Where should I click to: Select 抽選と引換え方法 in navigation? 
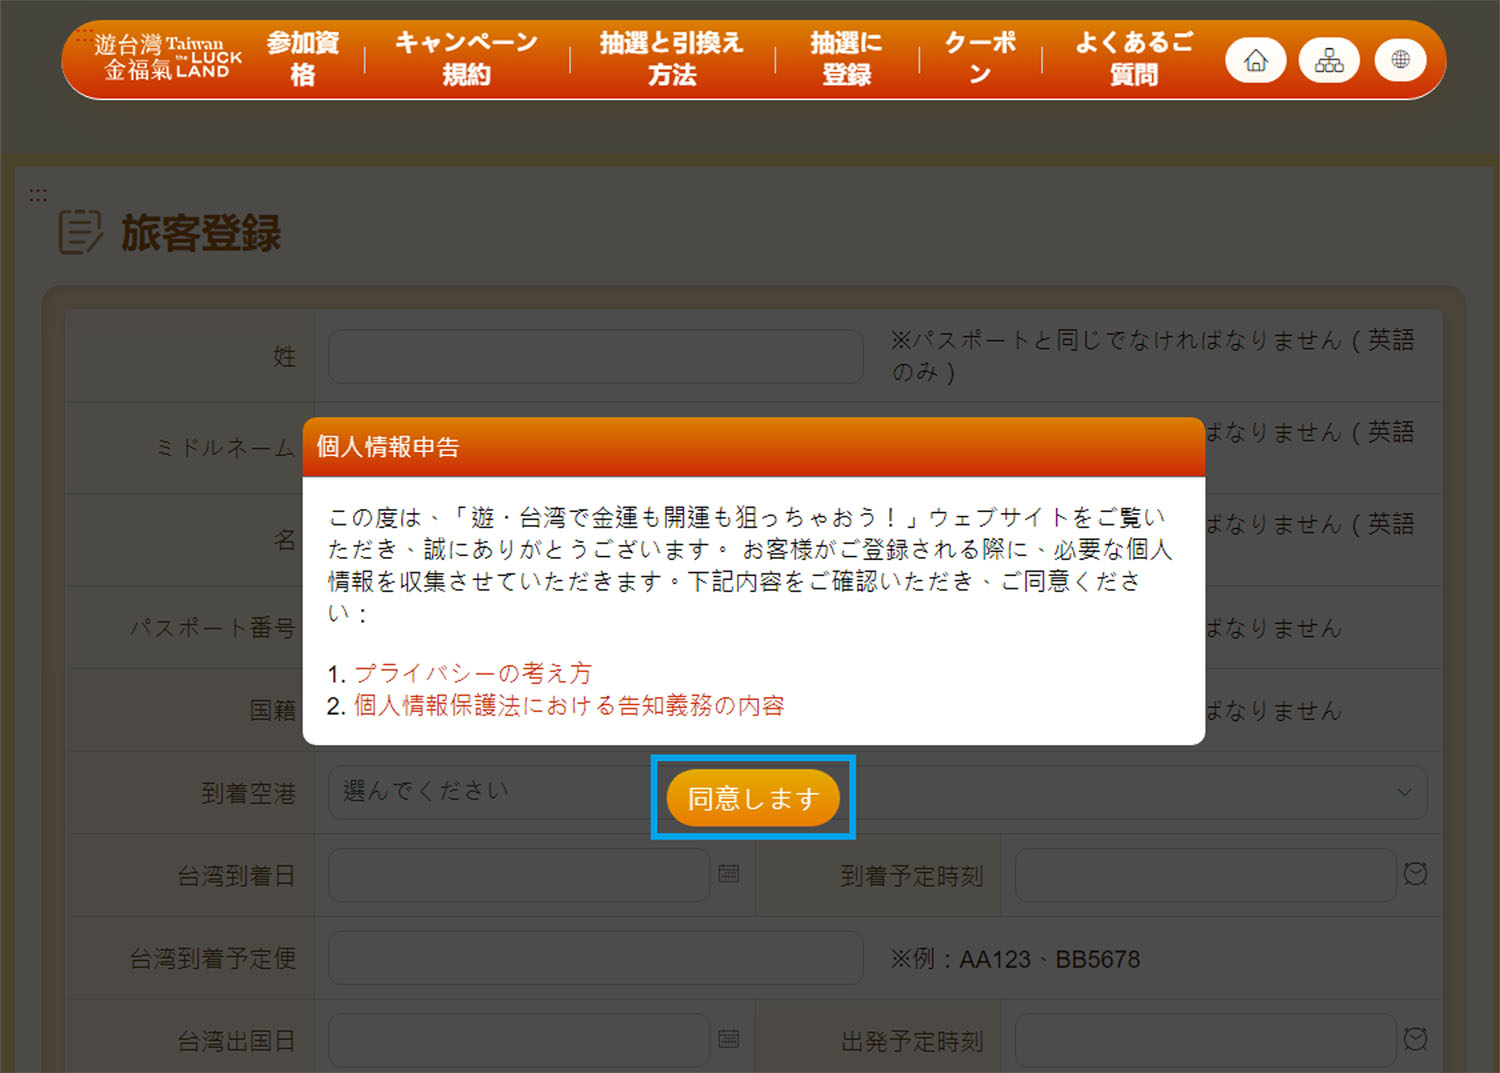point(671,58)
